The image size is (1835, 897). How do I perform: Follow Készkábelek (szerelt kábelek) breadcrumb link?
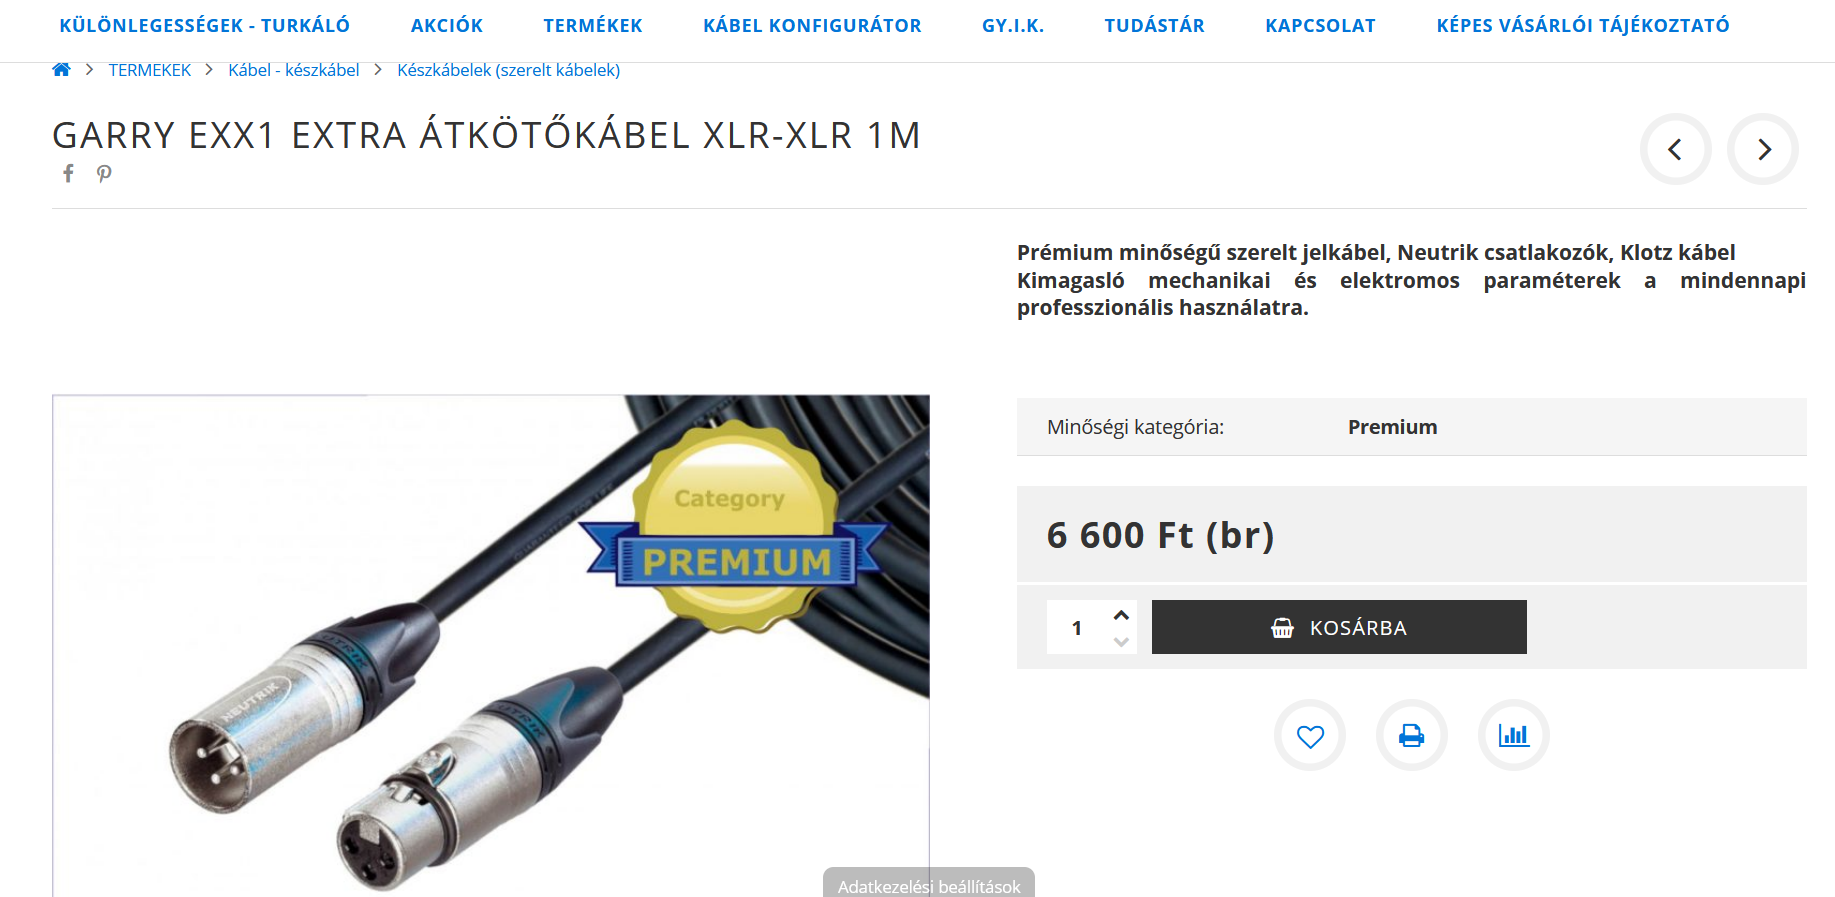[509, 70]
